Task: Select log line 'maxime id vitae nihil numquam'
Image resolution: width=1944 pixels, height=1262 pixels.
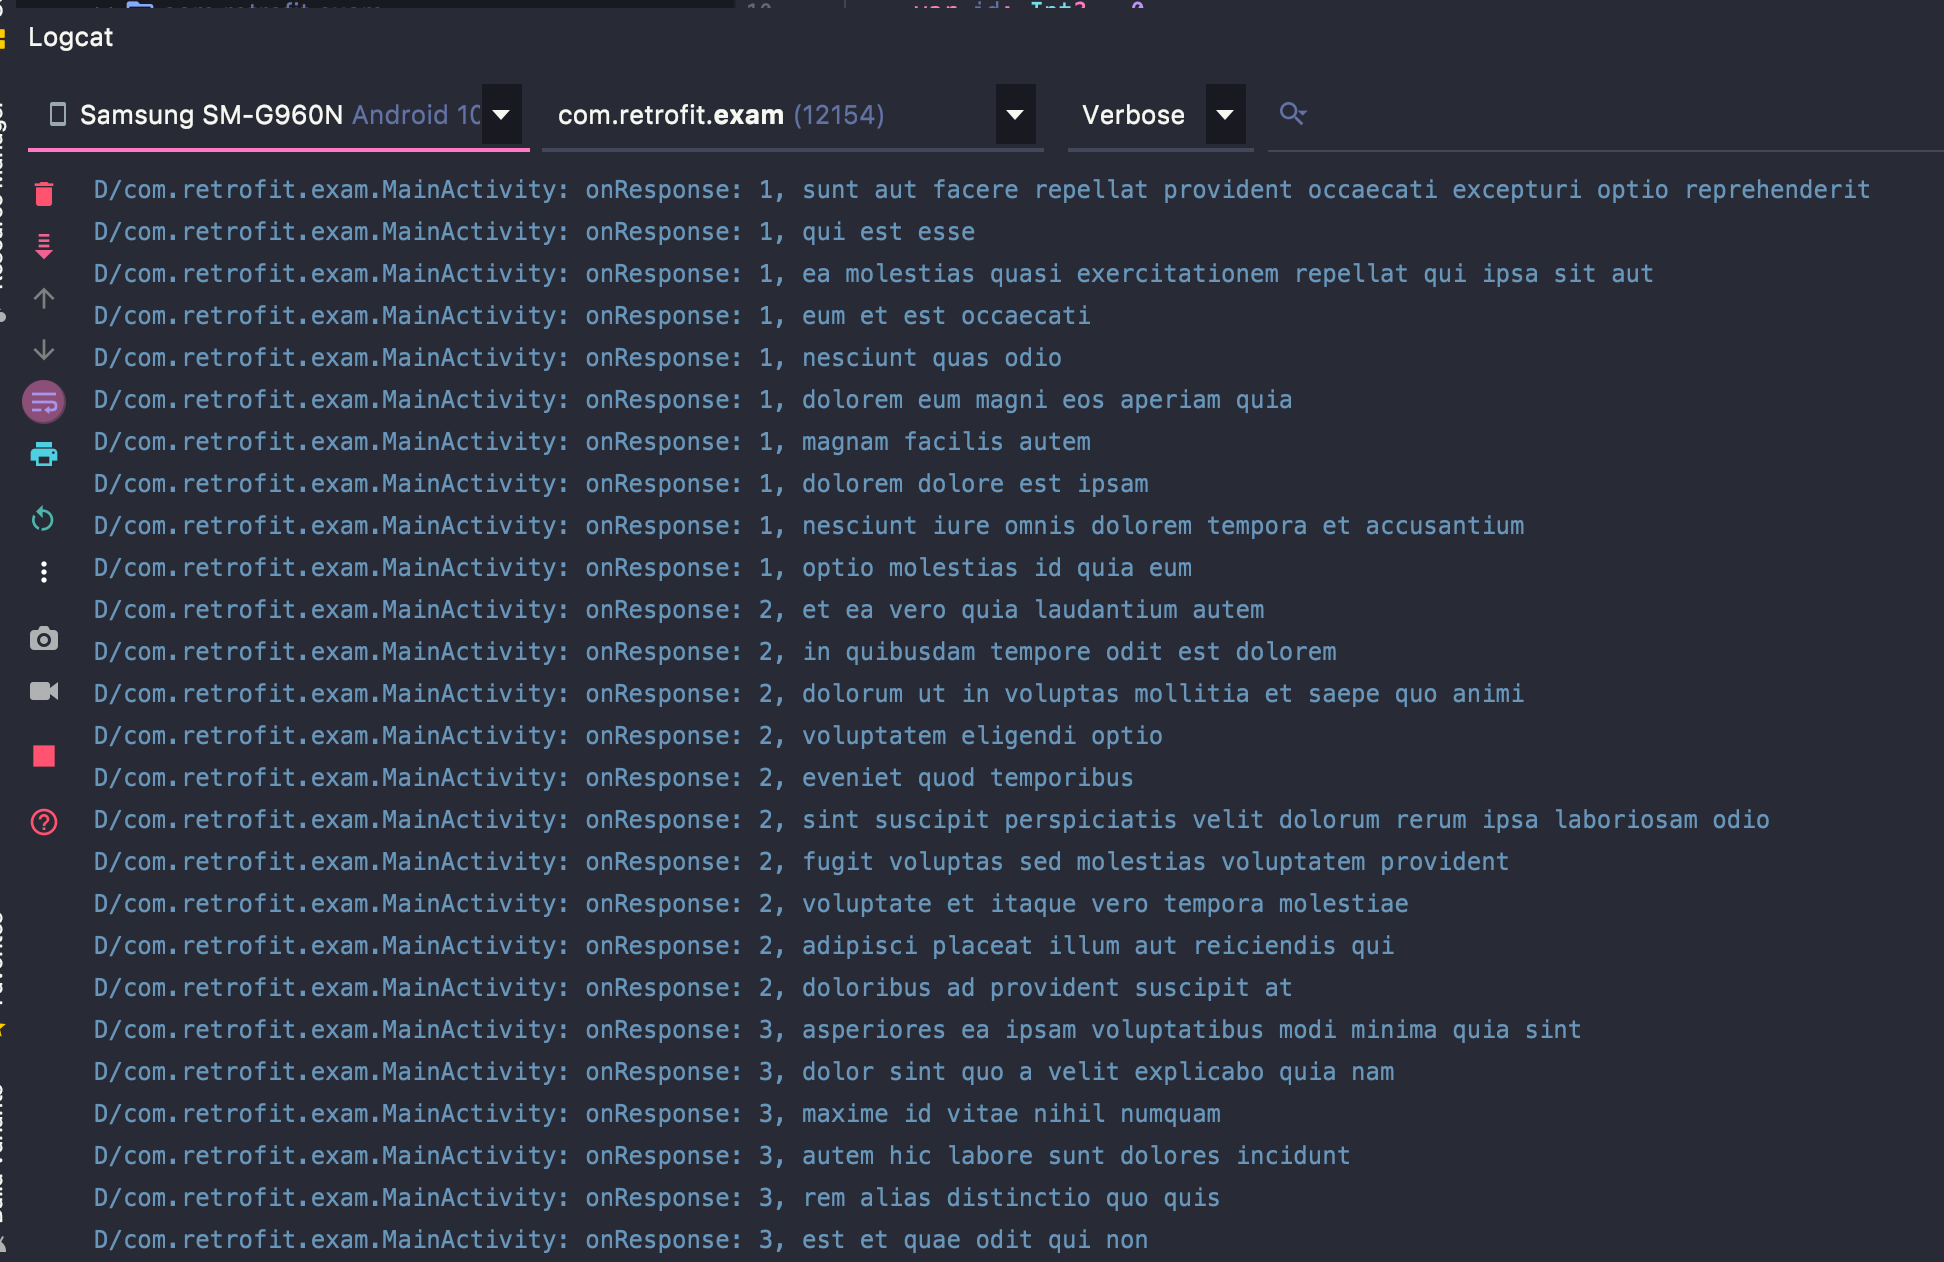Action: coord(1011,1114)
